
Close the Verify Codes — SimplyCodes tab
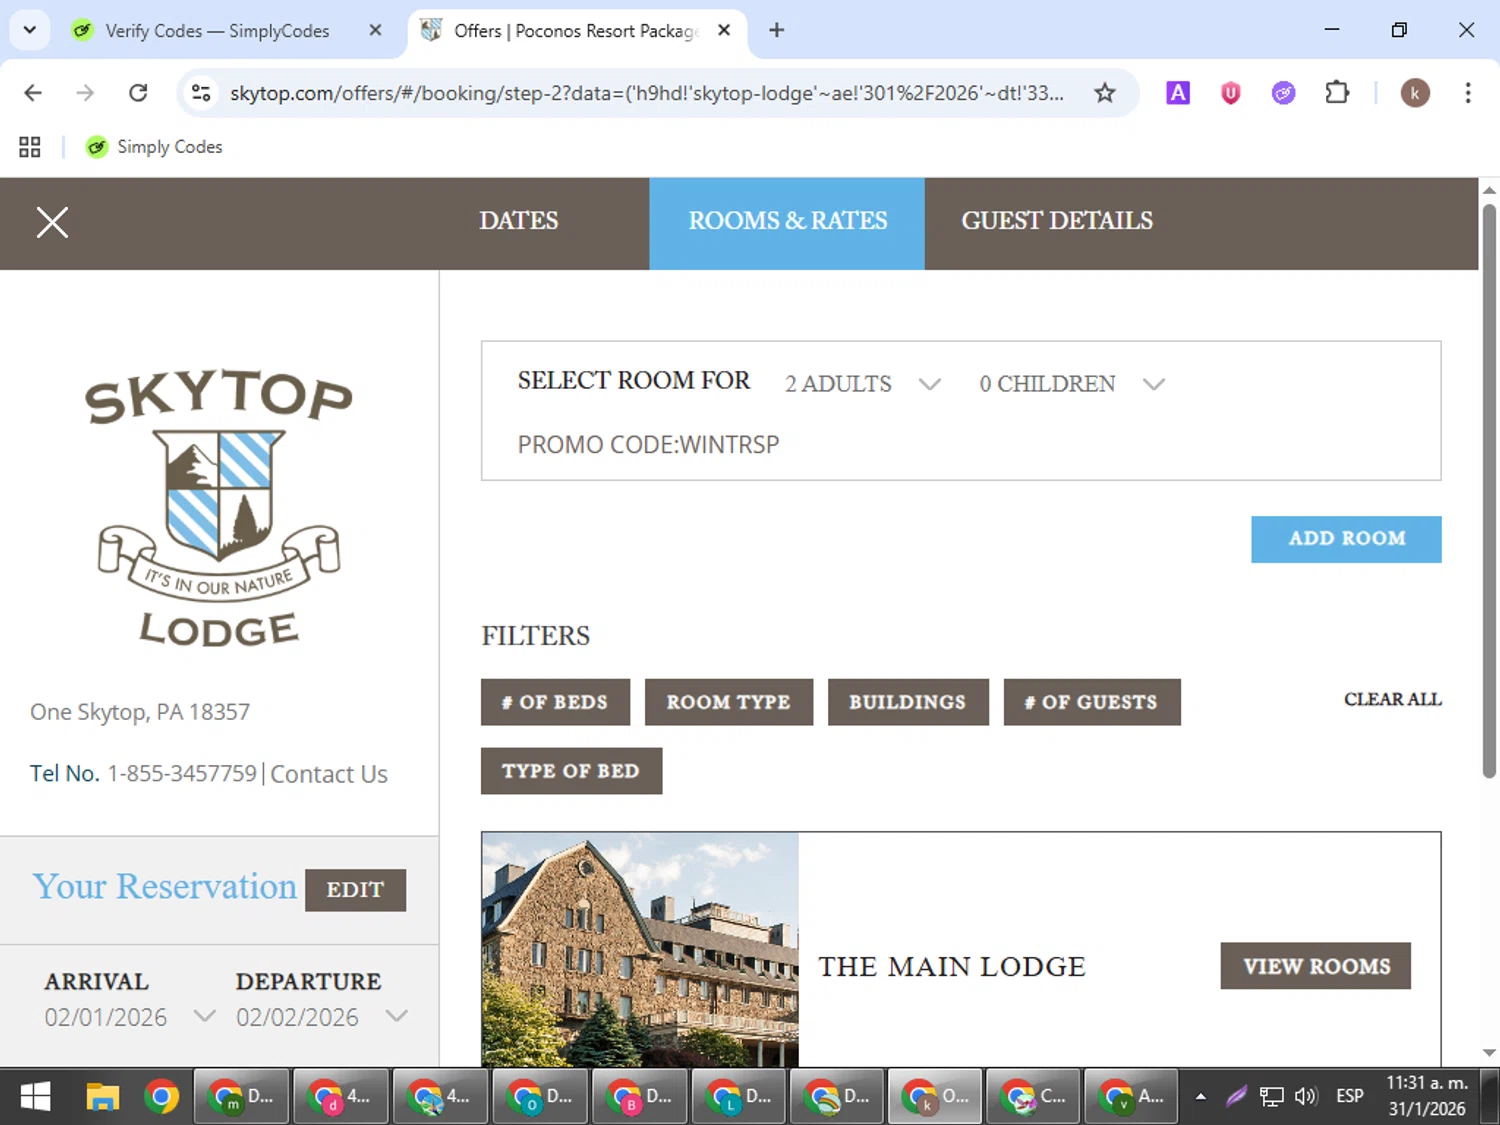tap(375, 30)
